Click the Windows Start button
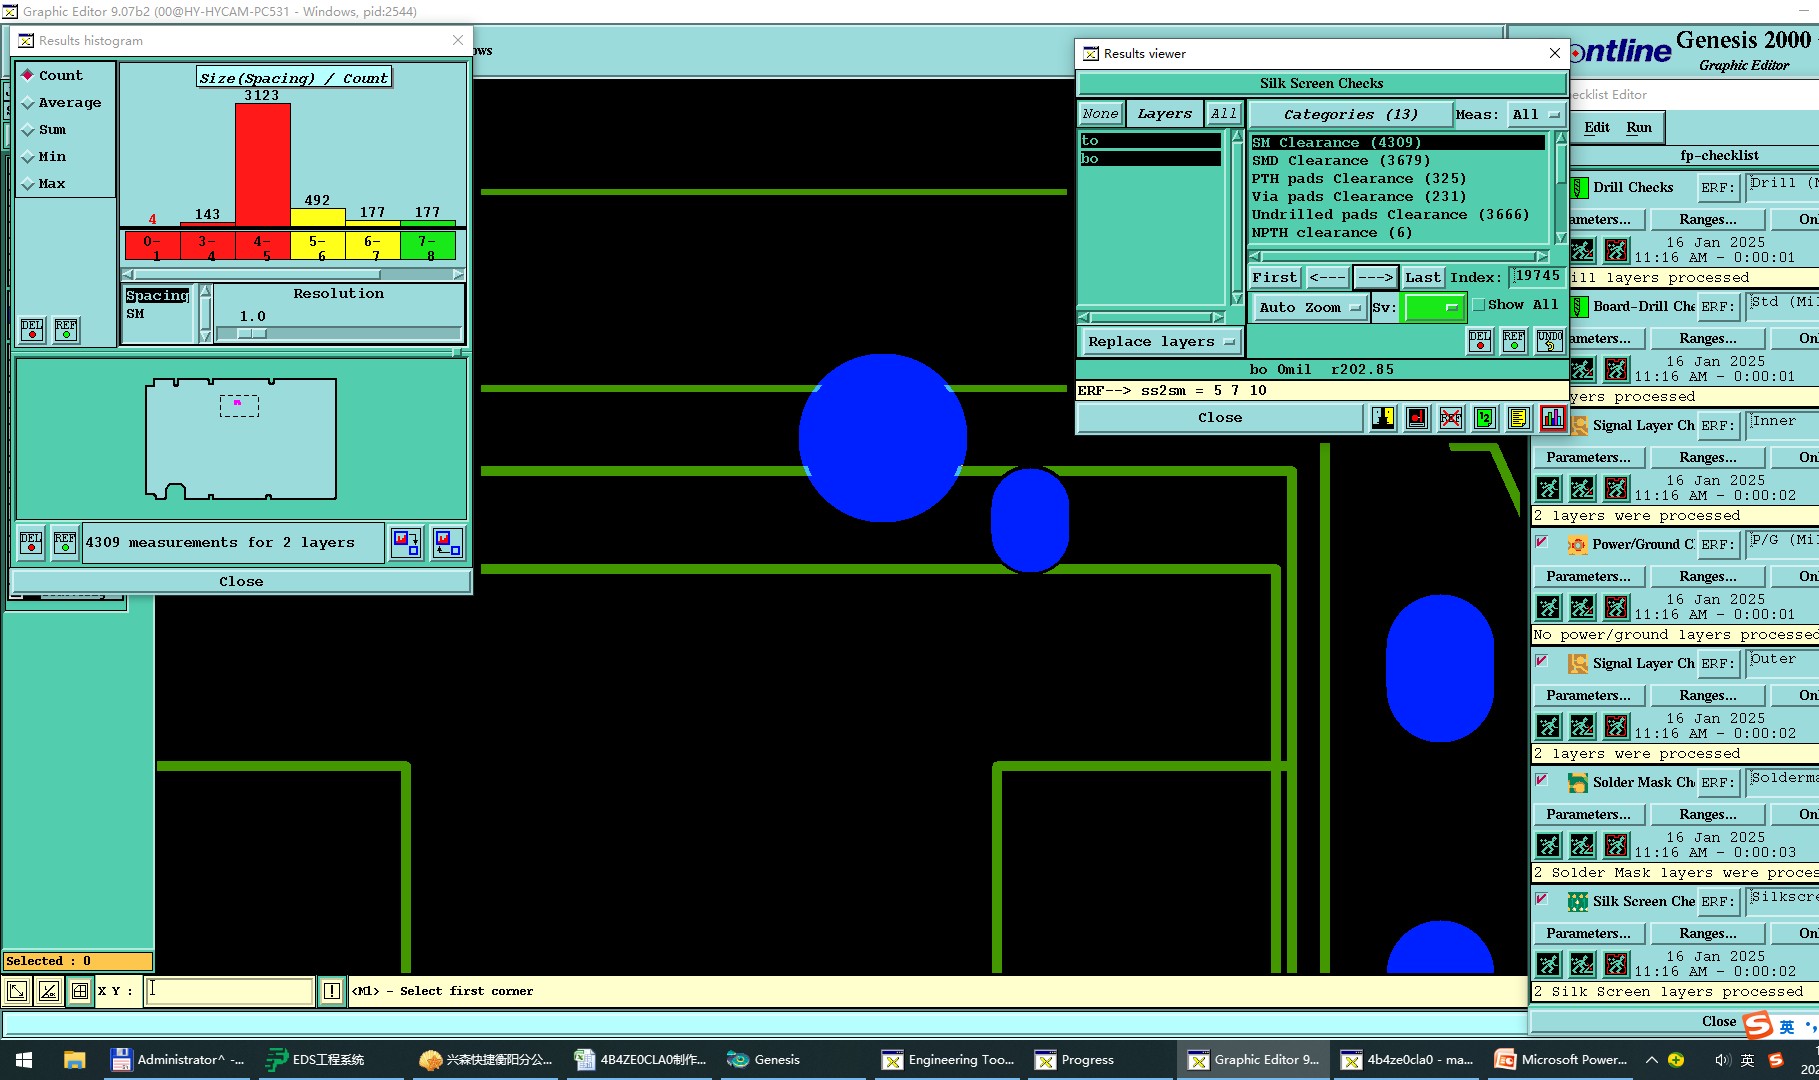This screenshot has height=1080, width=1819. coord(24,1059)
